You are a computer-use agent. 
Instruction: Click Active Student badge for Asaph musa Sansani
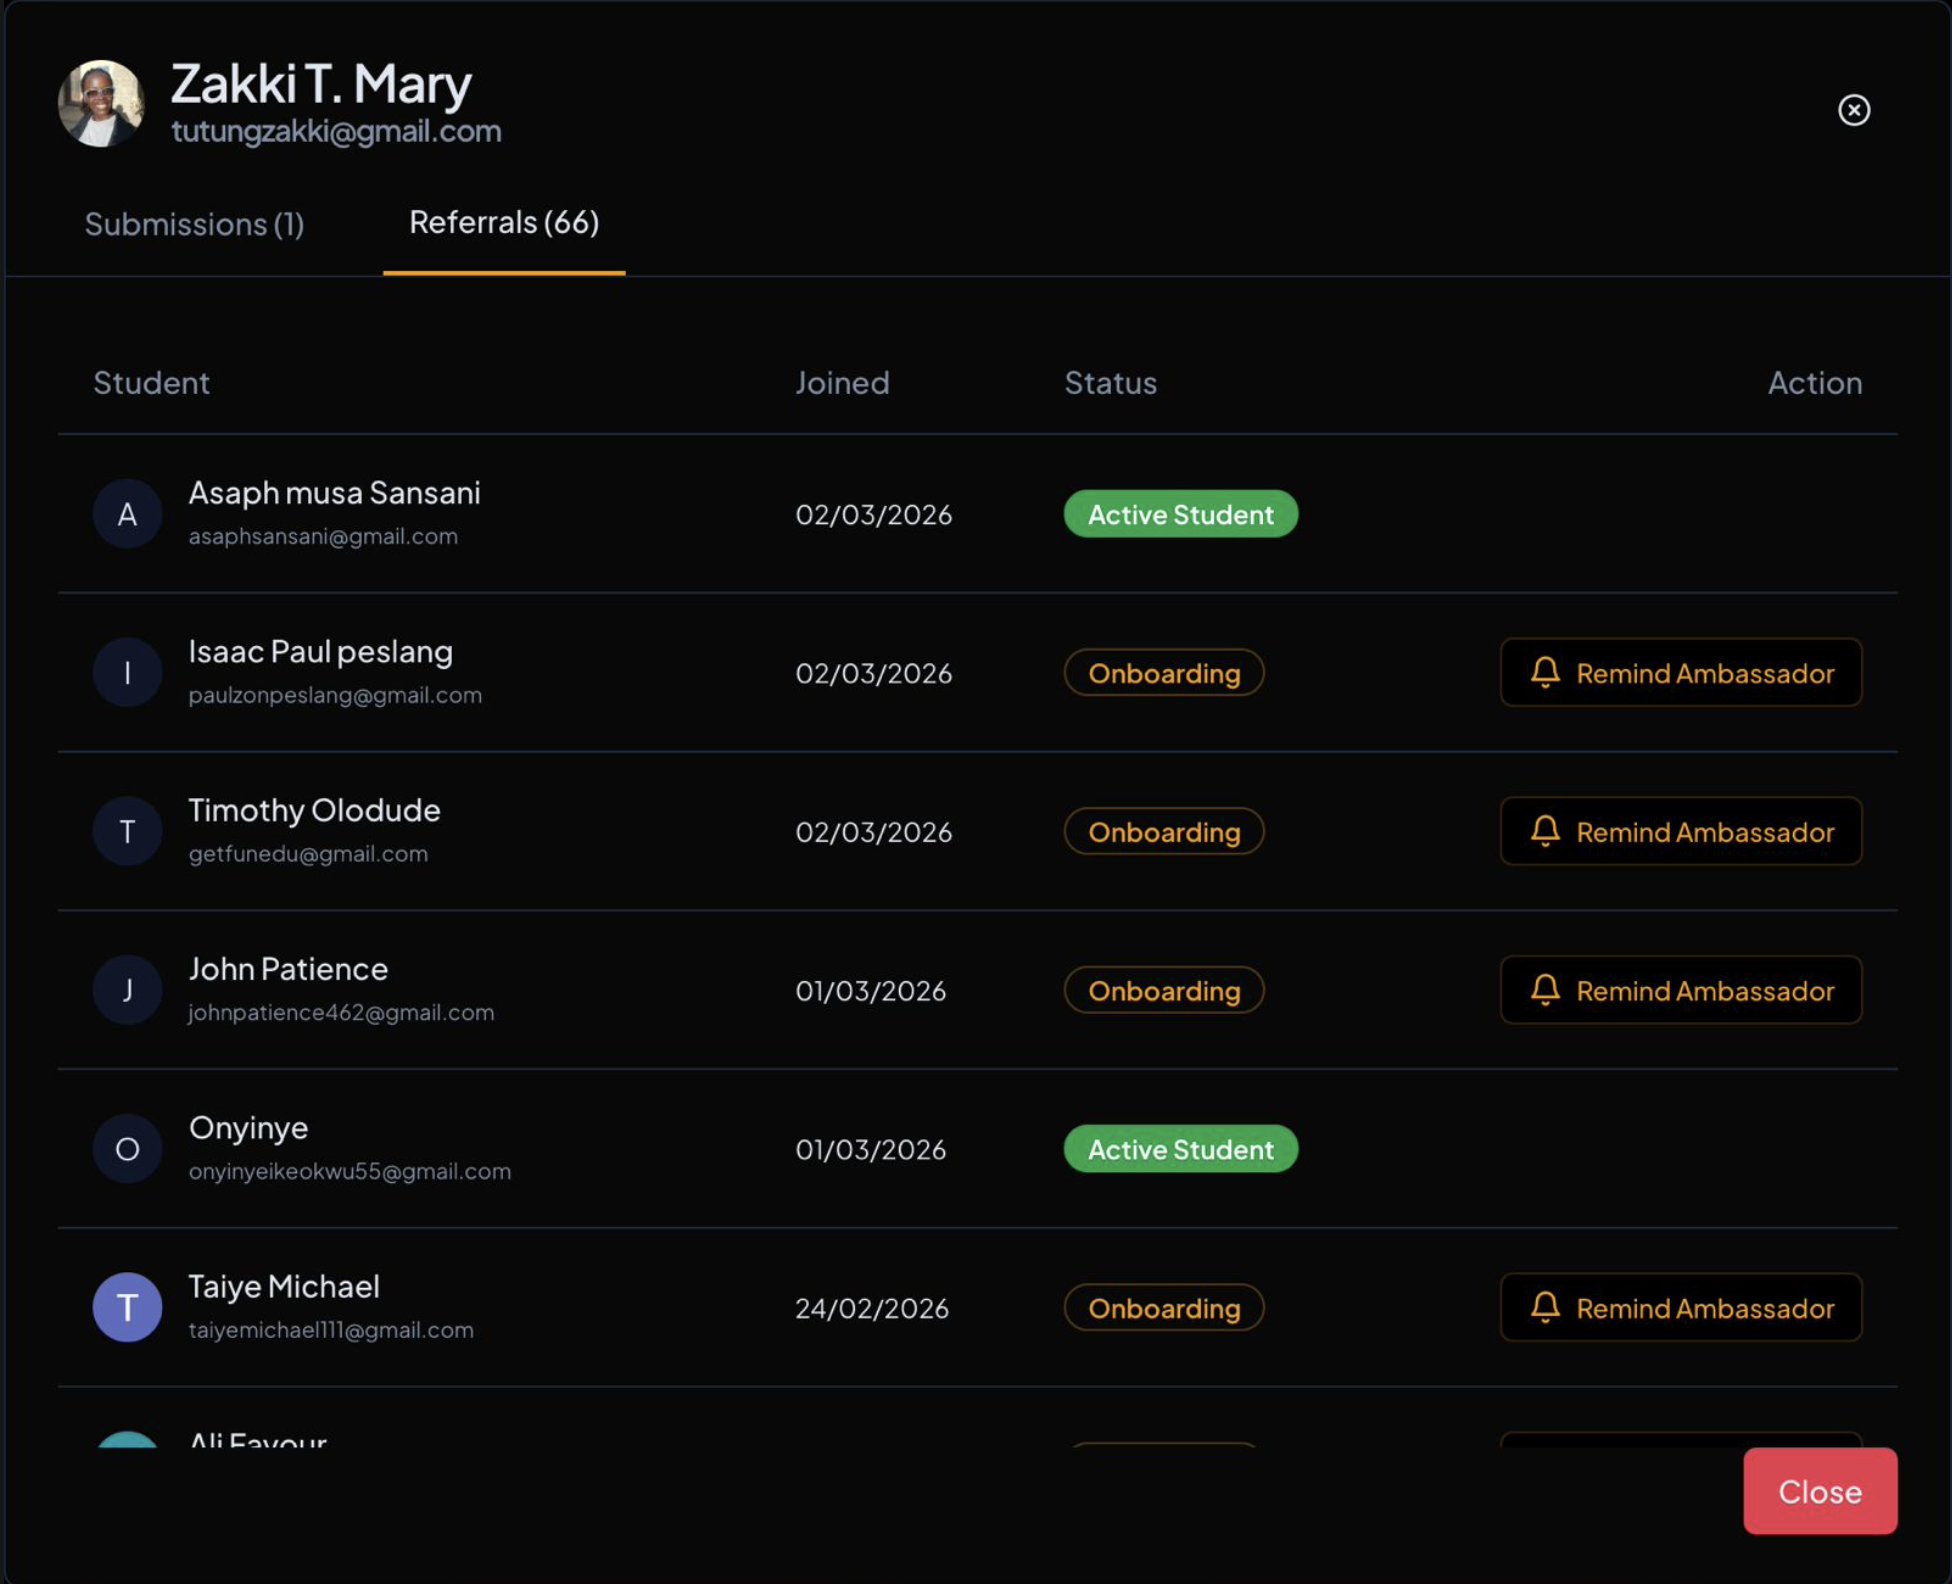(1180, 514)
